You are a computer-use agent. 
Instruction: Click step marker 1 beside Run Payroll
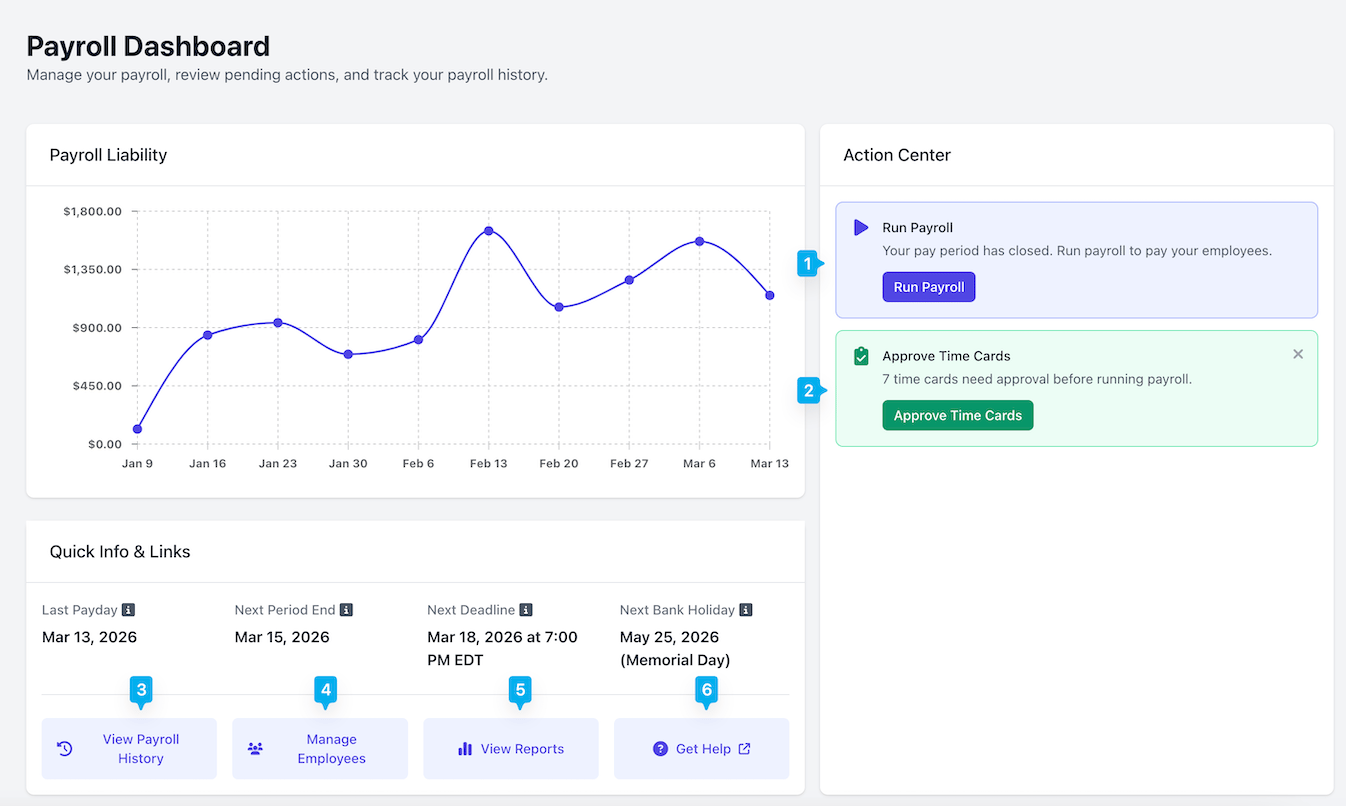[x=808, y=263]
